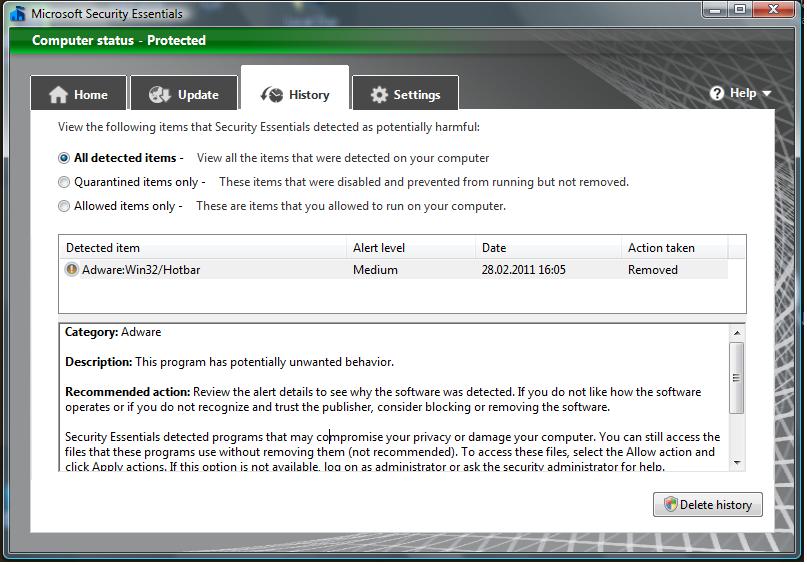Click the globe icon on Update tab
Screen dimensions: 807x565
click(x=160, y=95)
